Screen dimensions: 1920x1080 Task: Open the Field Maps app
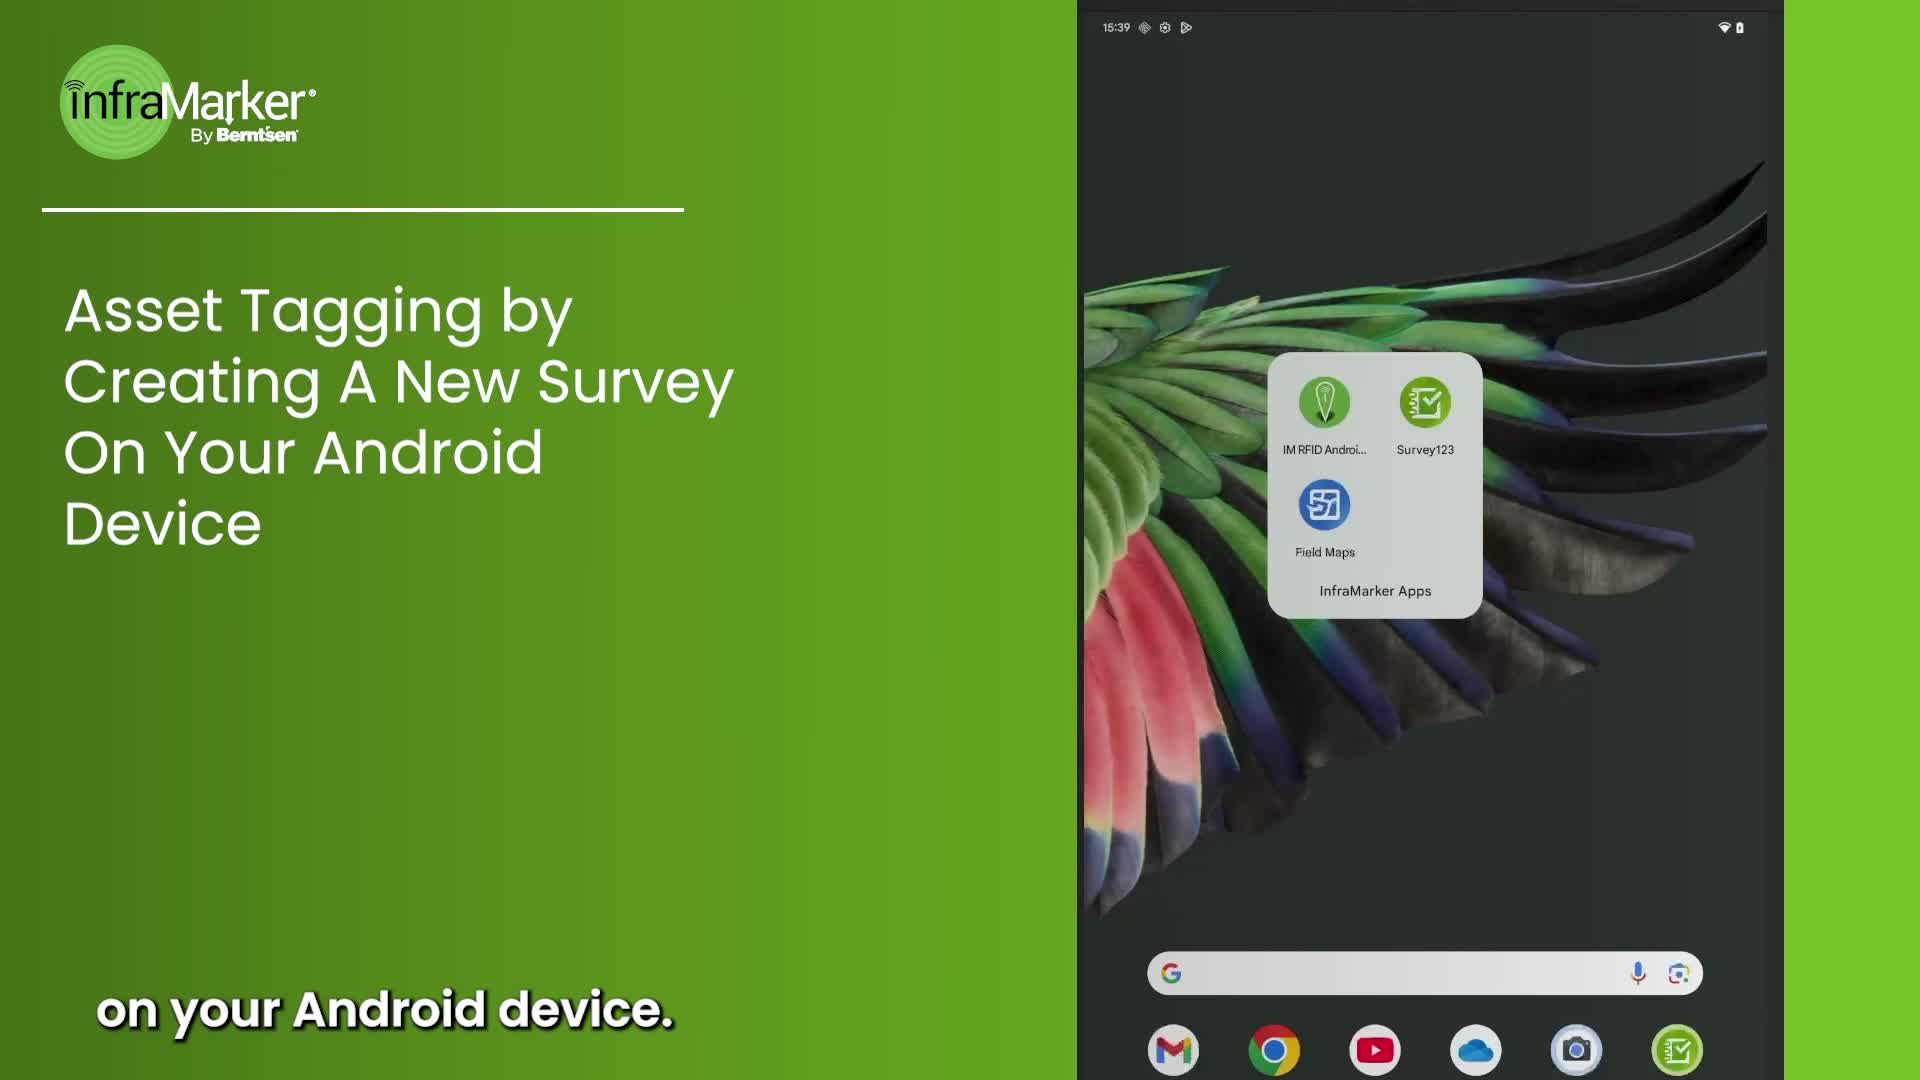tap(1324, 505)
